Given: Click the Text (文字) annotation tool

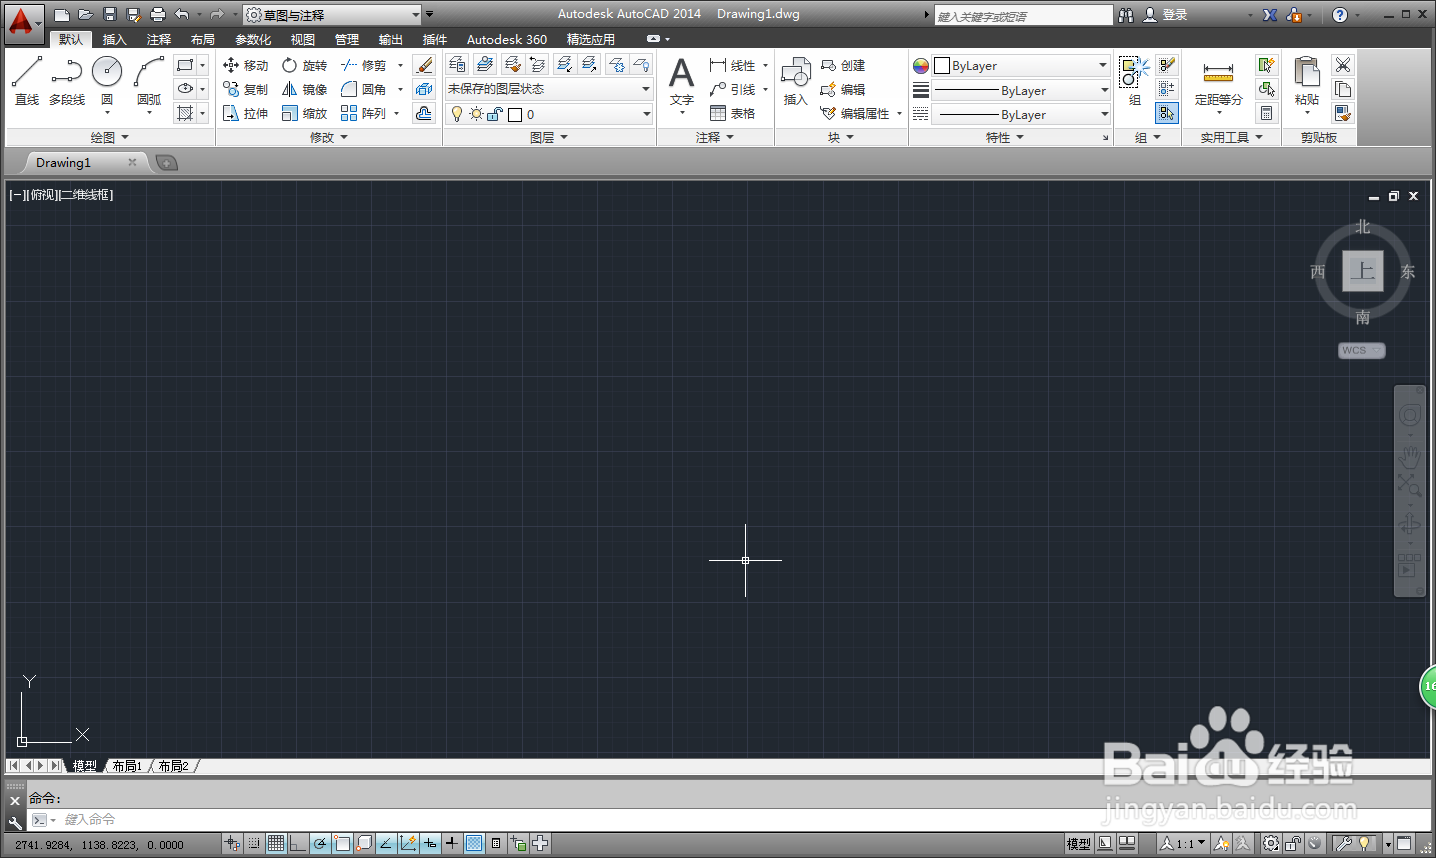Looking at the screenshot, I should (x=681, y=81).
